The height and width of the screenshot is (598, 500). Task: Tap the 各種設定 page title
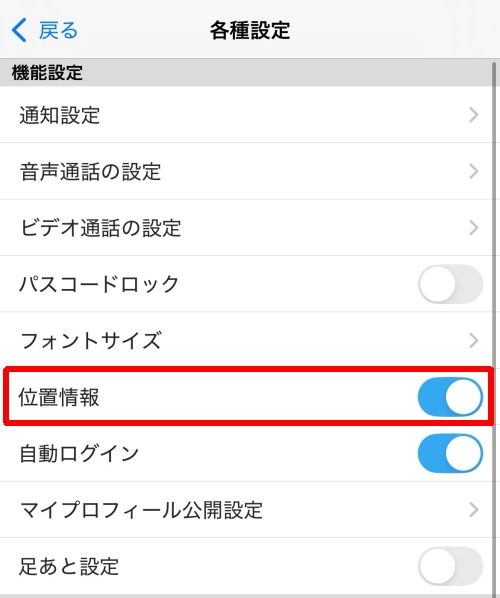point(250,30)
